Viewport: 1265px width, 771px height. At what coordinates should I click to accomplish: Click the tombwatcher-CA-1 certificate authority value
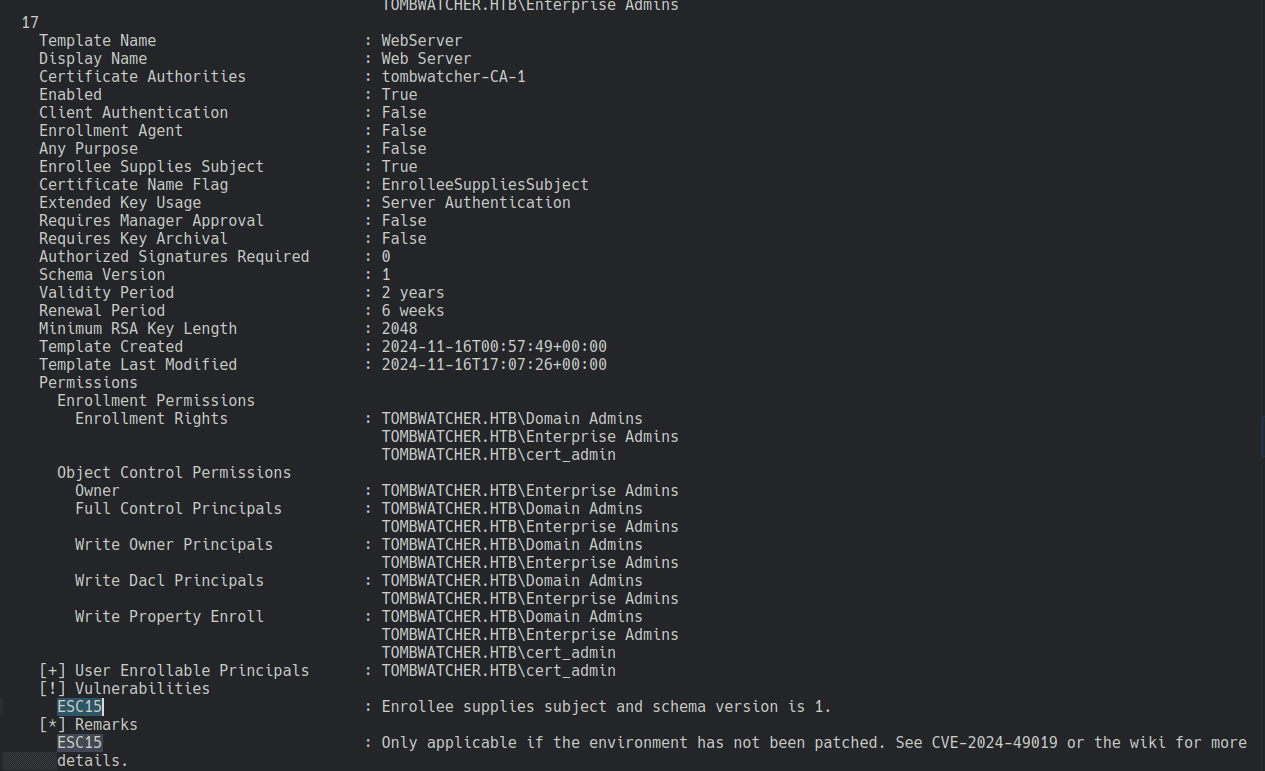coord(453,77)
